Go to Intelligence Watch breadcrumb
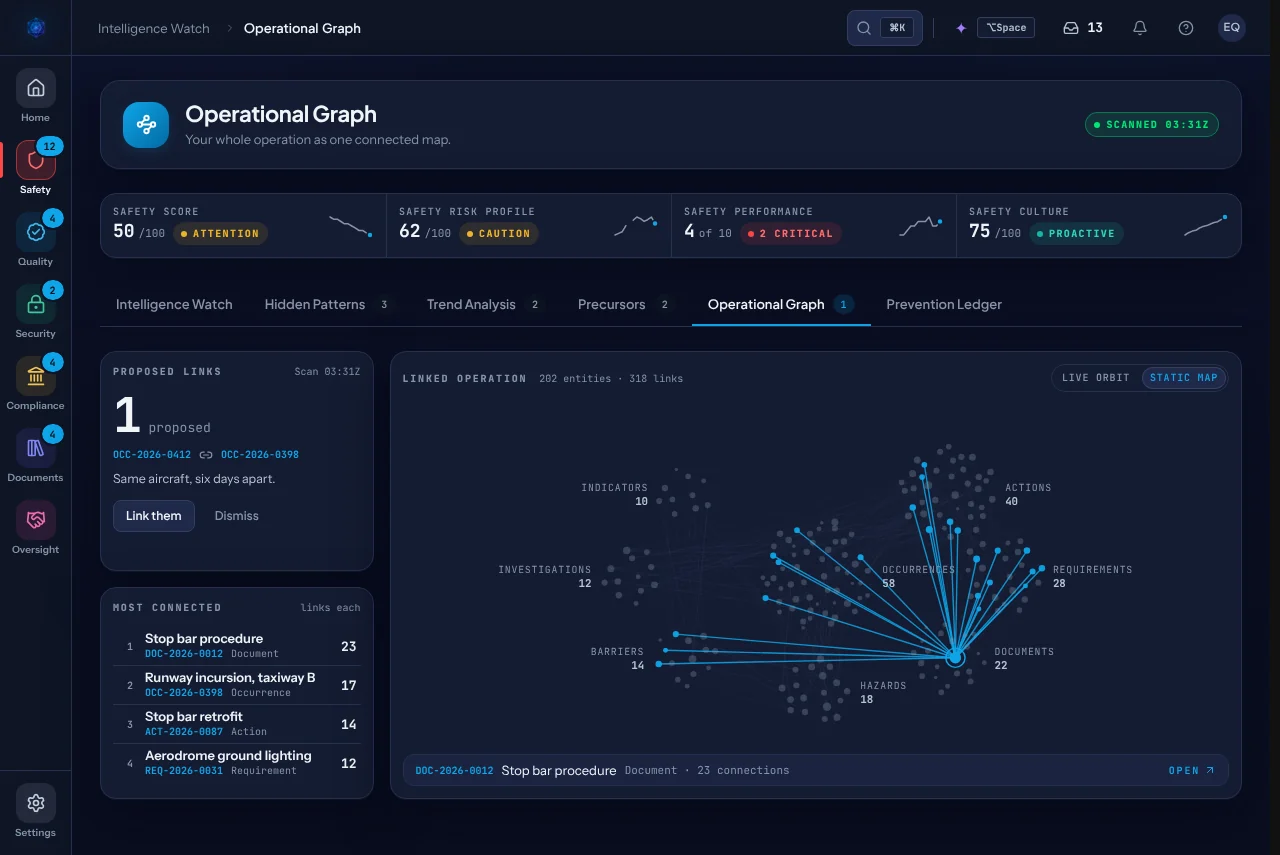The width and height of the screenshot is (1280, 855). coord(154,28)
